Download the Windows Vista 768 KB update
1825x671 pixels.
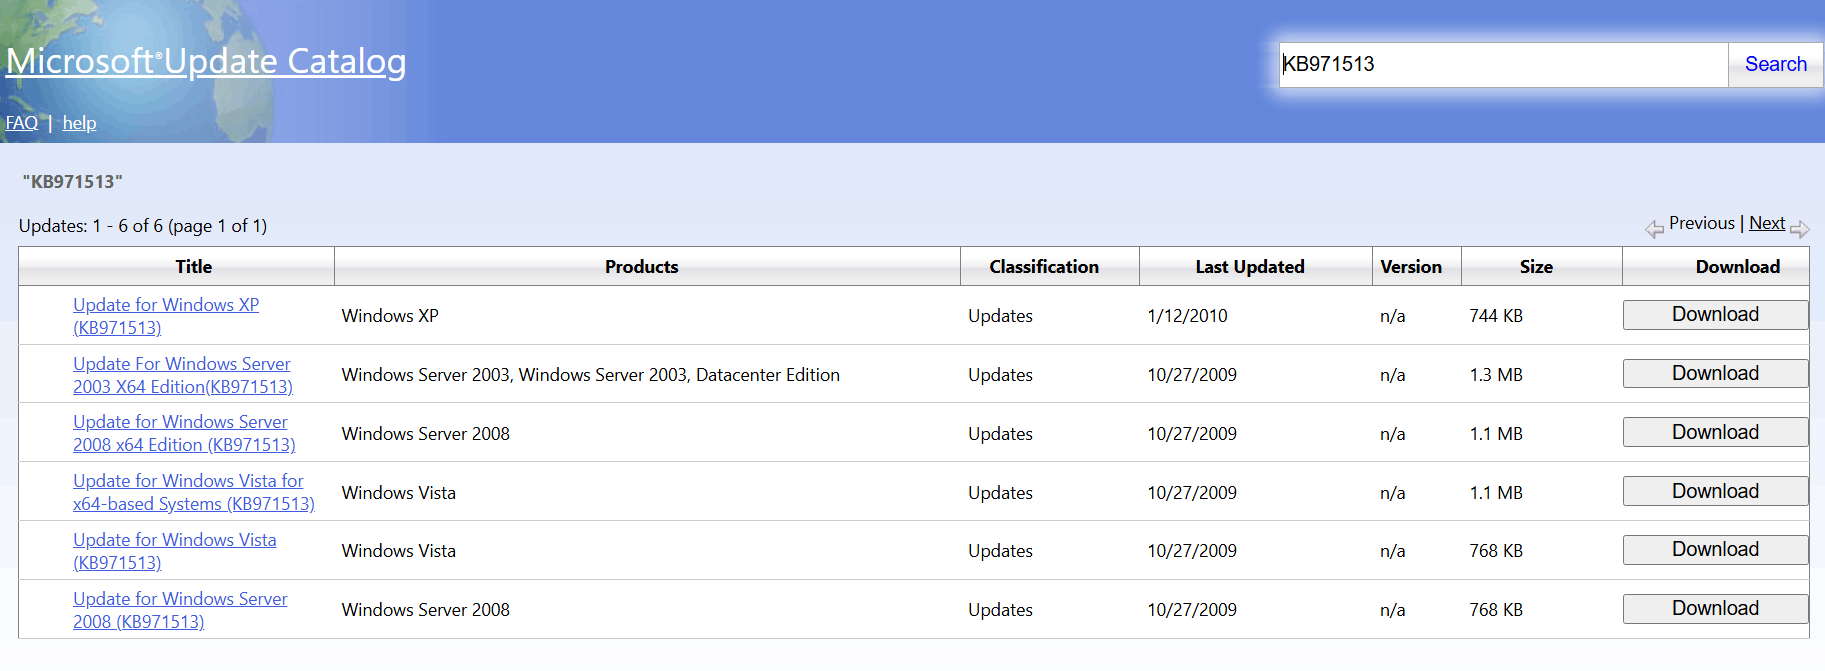(x=1715, y=550)
